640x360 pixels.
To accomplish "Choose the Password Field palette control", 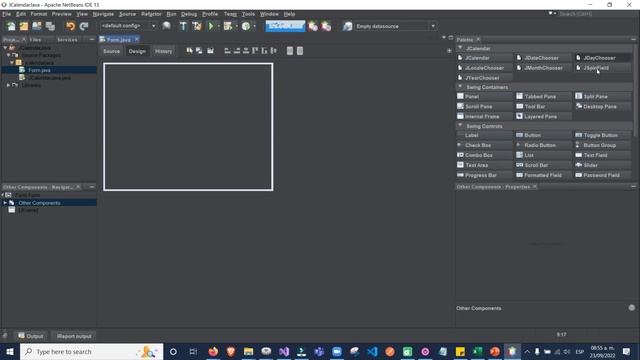I will coord(603,175).
